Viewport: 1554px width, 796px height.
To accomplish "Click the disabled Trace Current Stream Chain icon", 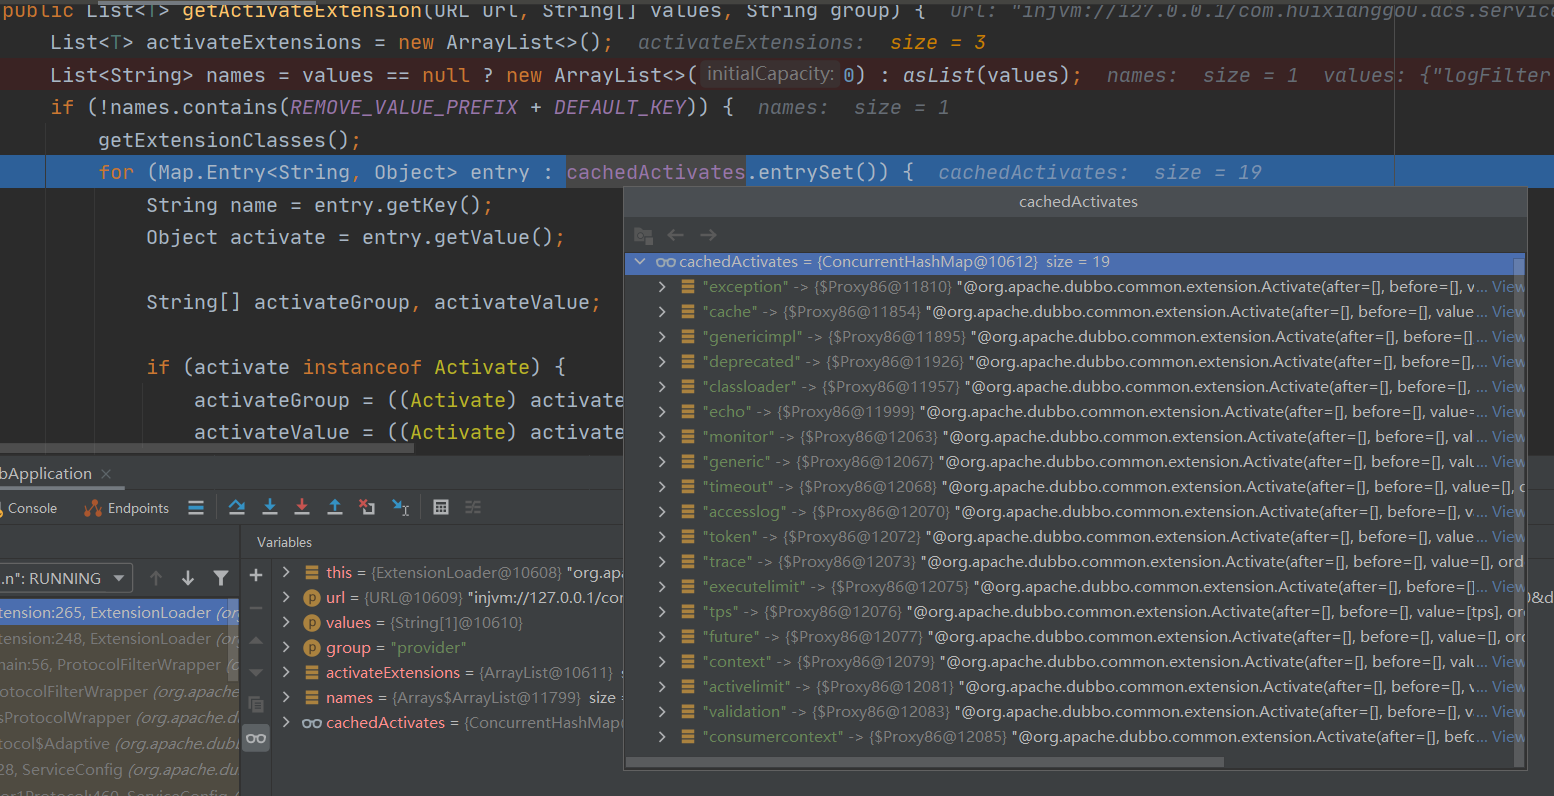I will point(473,508).
